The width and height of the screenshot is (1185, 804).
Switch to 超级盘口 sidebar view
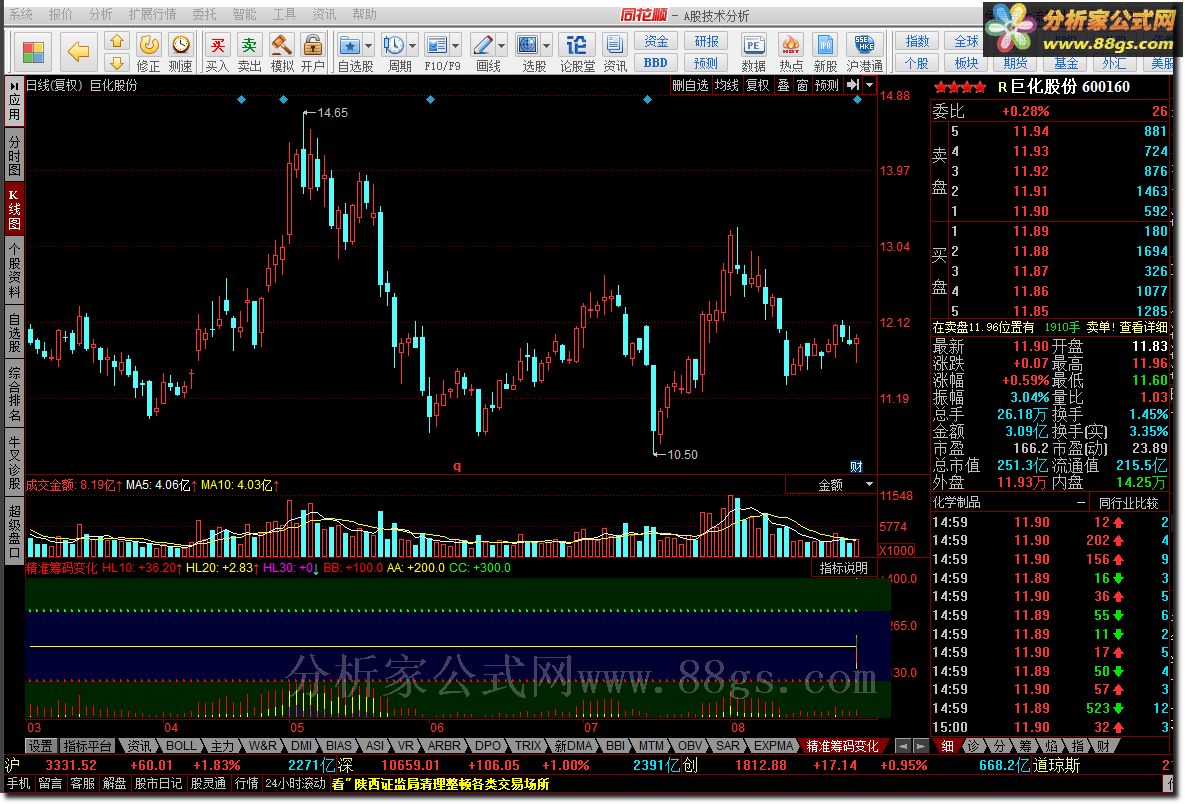click(x=14, y=532)
